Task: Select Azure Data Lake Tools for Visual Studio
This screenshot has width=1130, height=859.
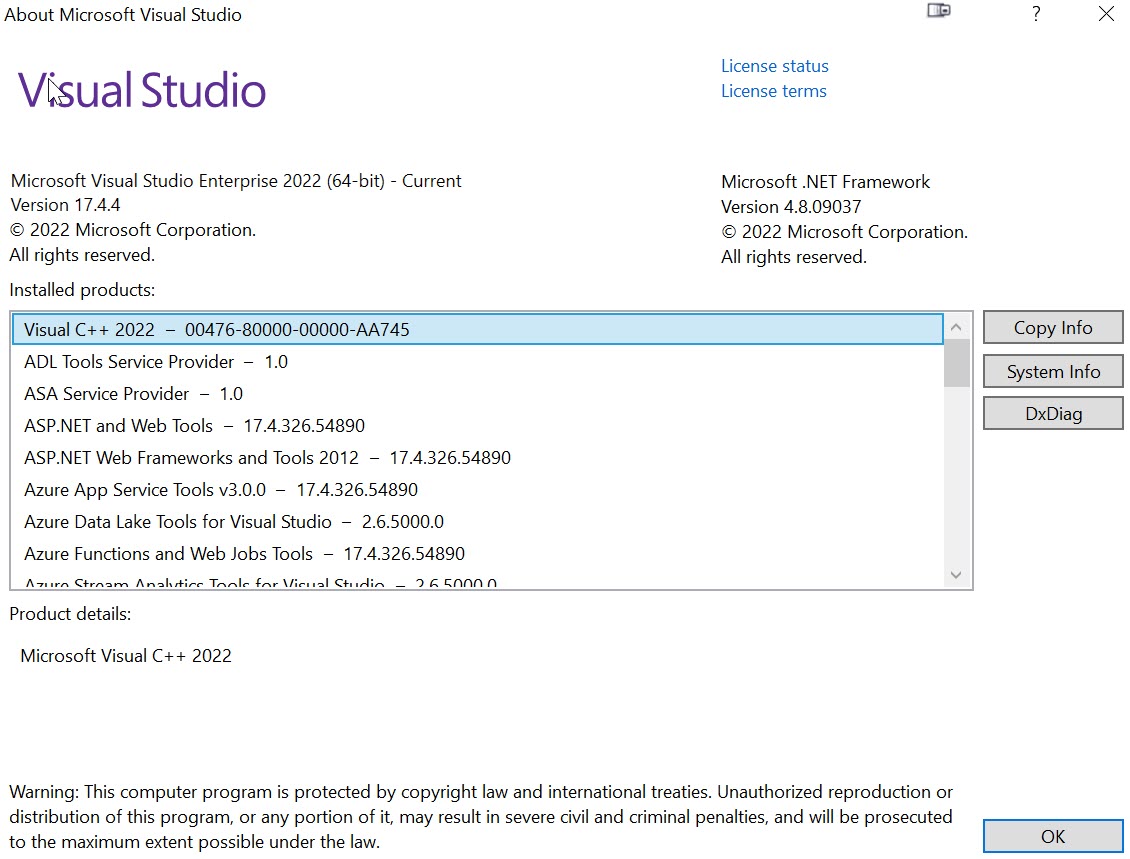Action: (x=234, y=522)
